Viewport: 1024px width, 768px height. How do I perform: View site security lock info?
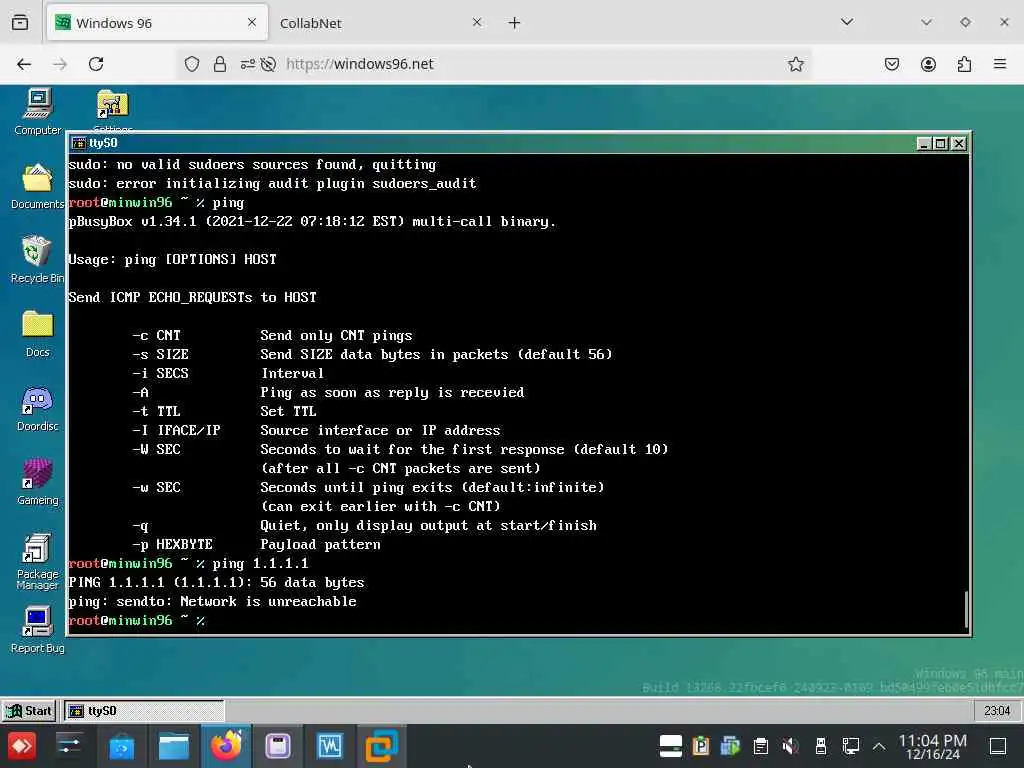click(220, 64)
